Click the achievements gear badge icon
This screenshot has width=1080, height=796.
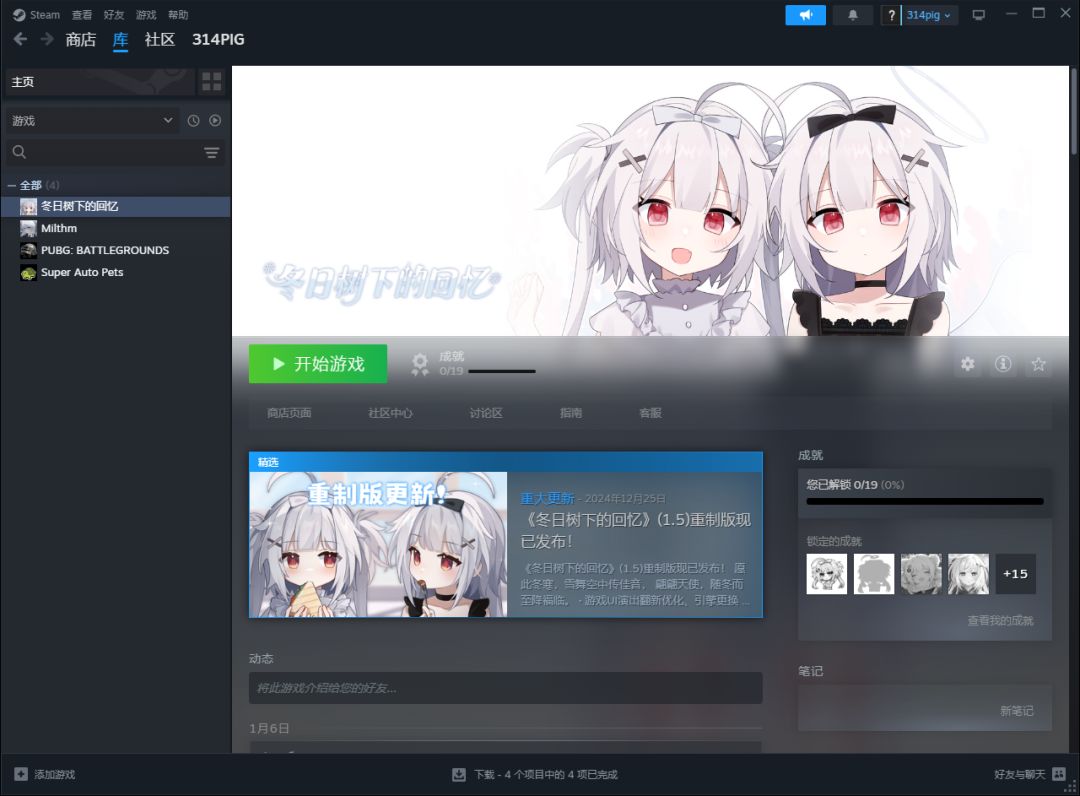[419, 364]
